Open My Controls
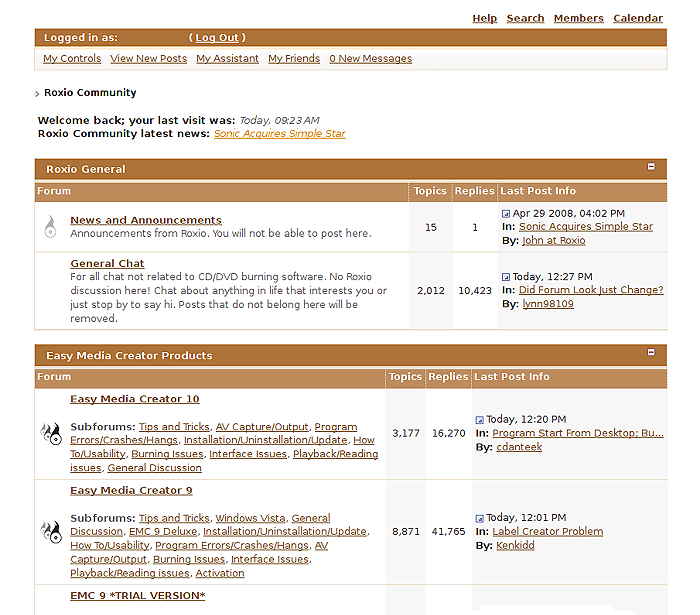The image size is (700, 615). coord(72,58)
